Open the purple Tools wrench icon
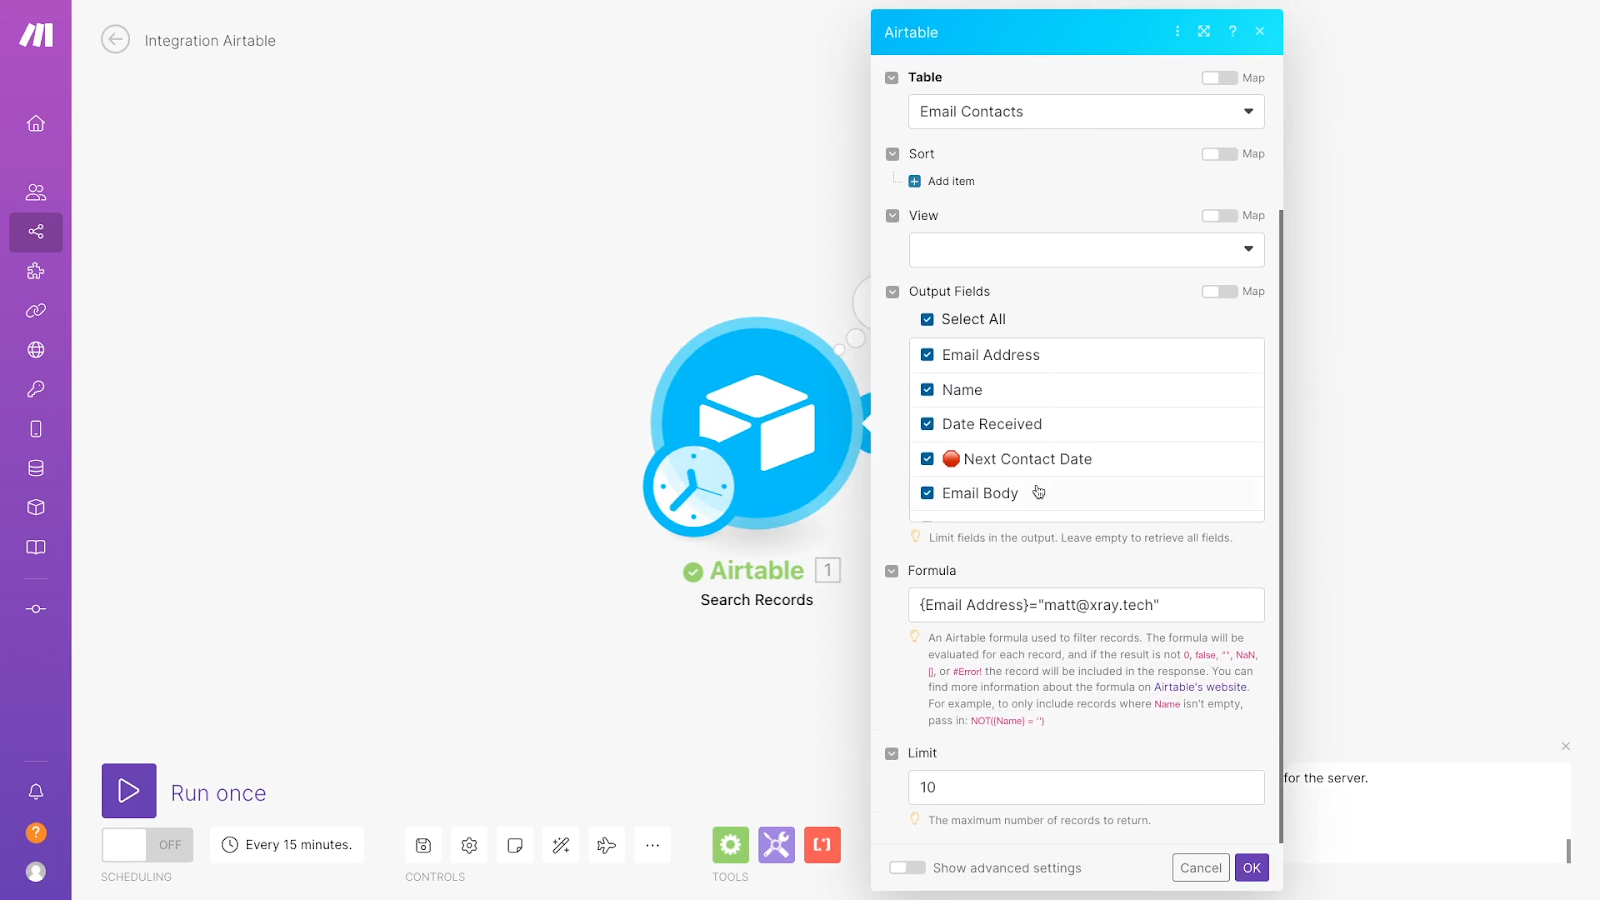Screen dimensions: 1600x900 pos(777,845)
